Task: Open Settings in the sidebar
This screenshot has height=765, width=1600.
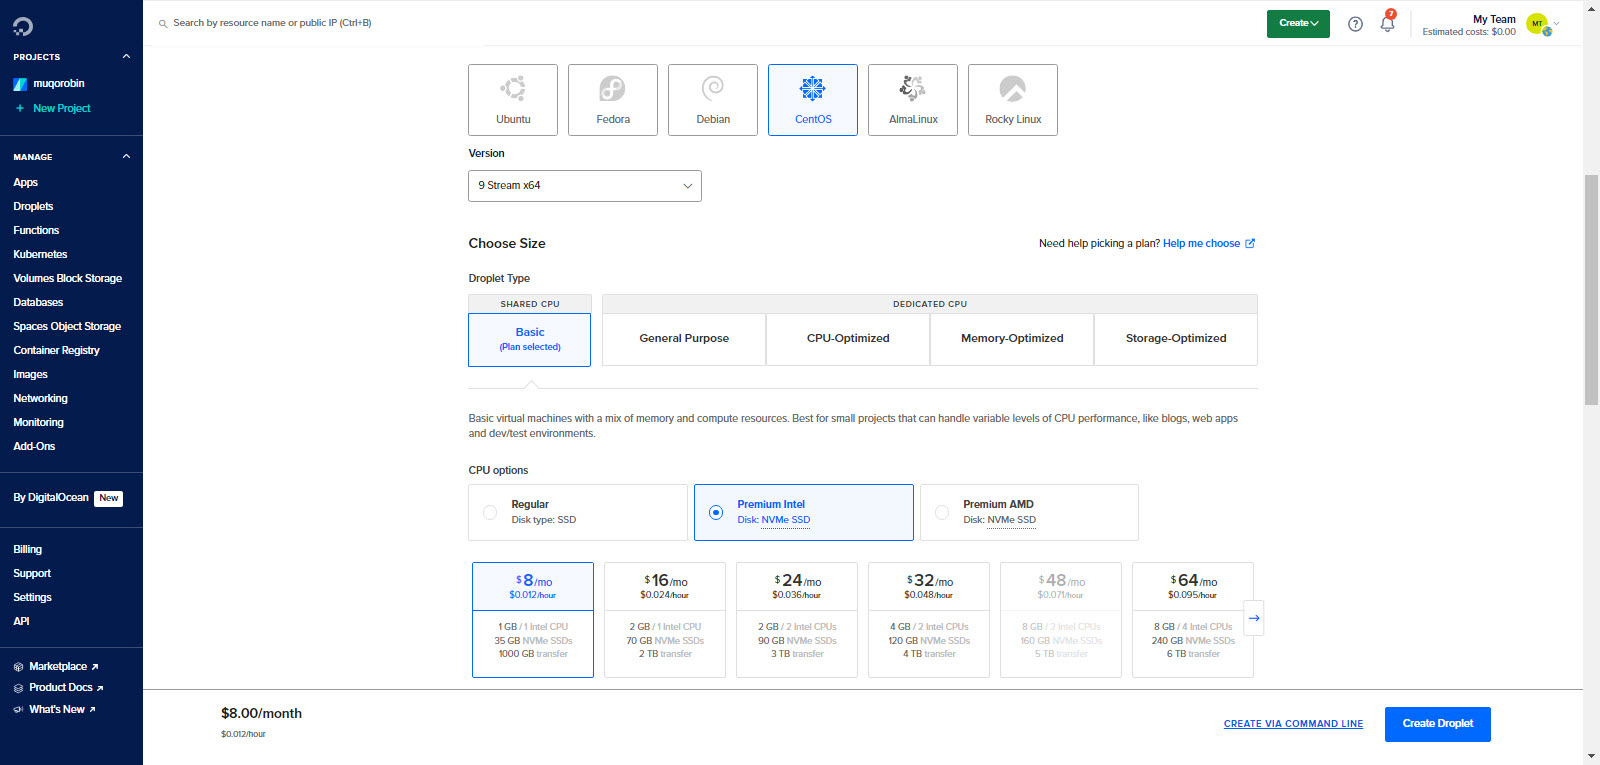Action: tap(32, 598)
